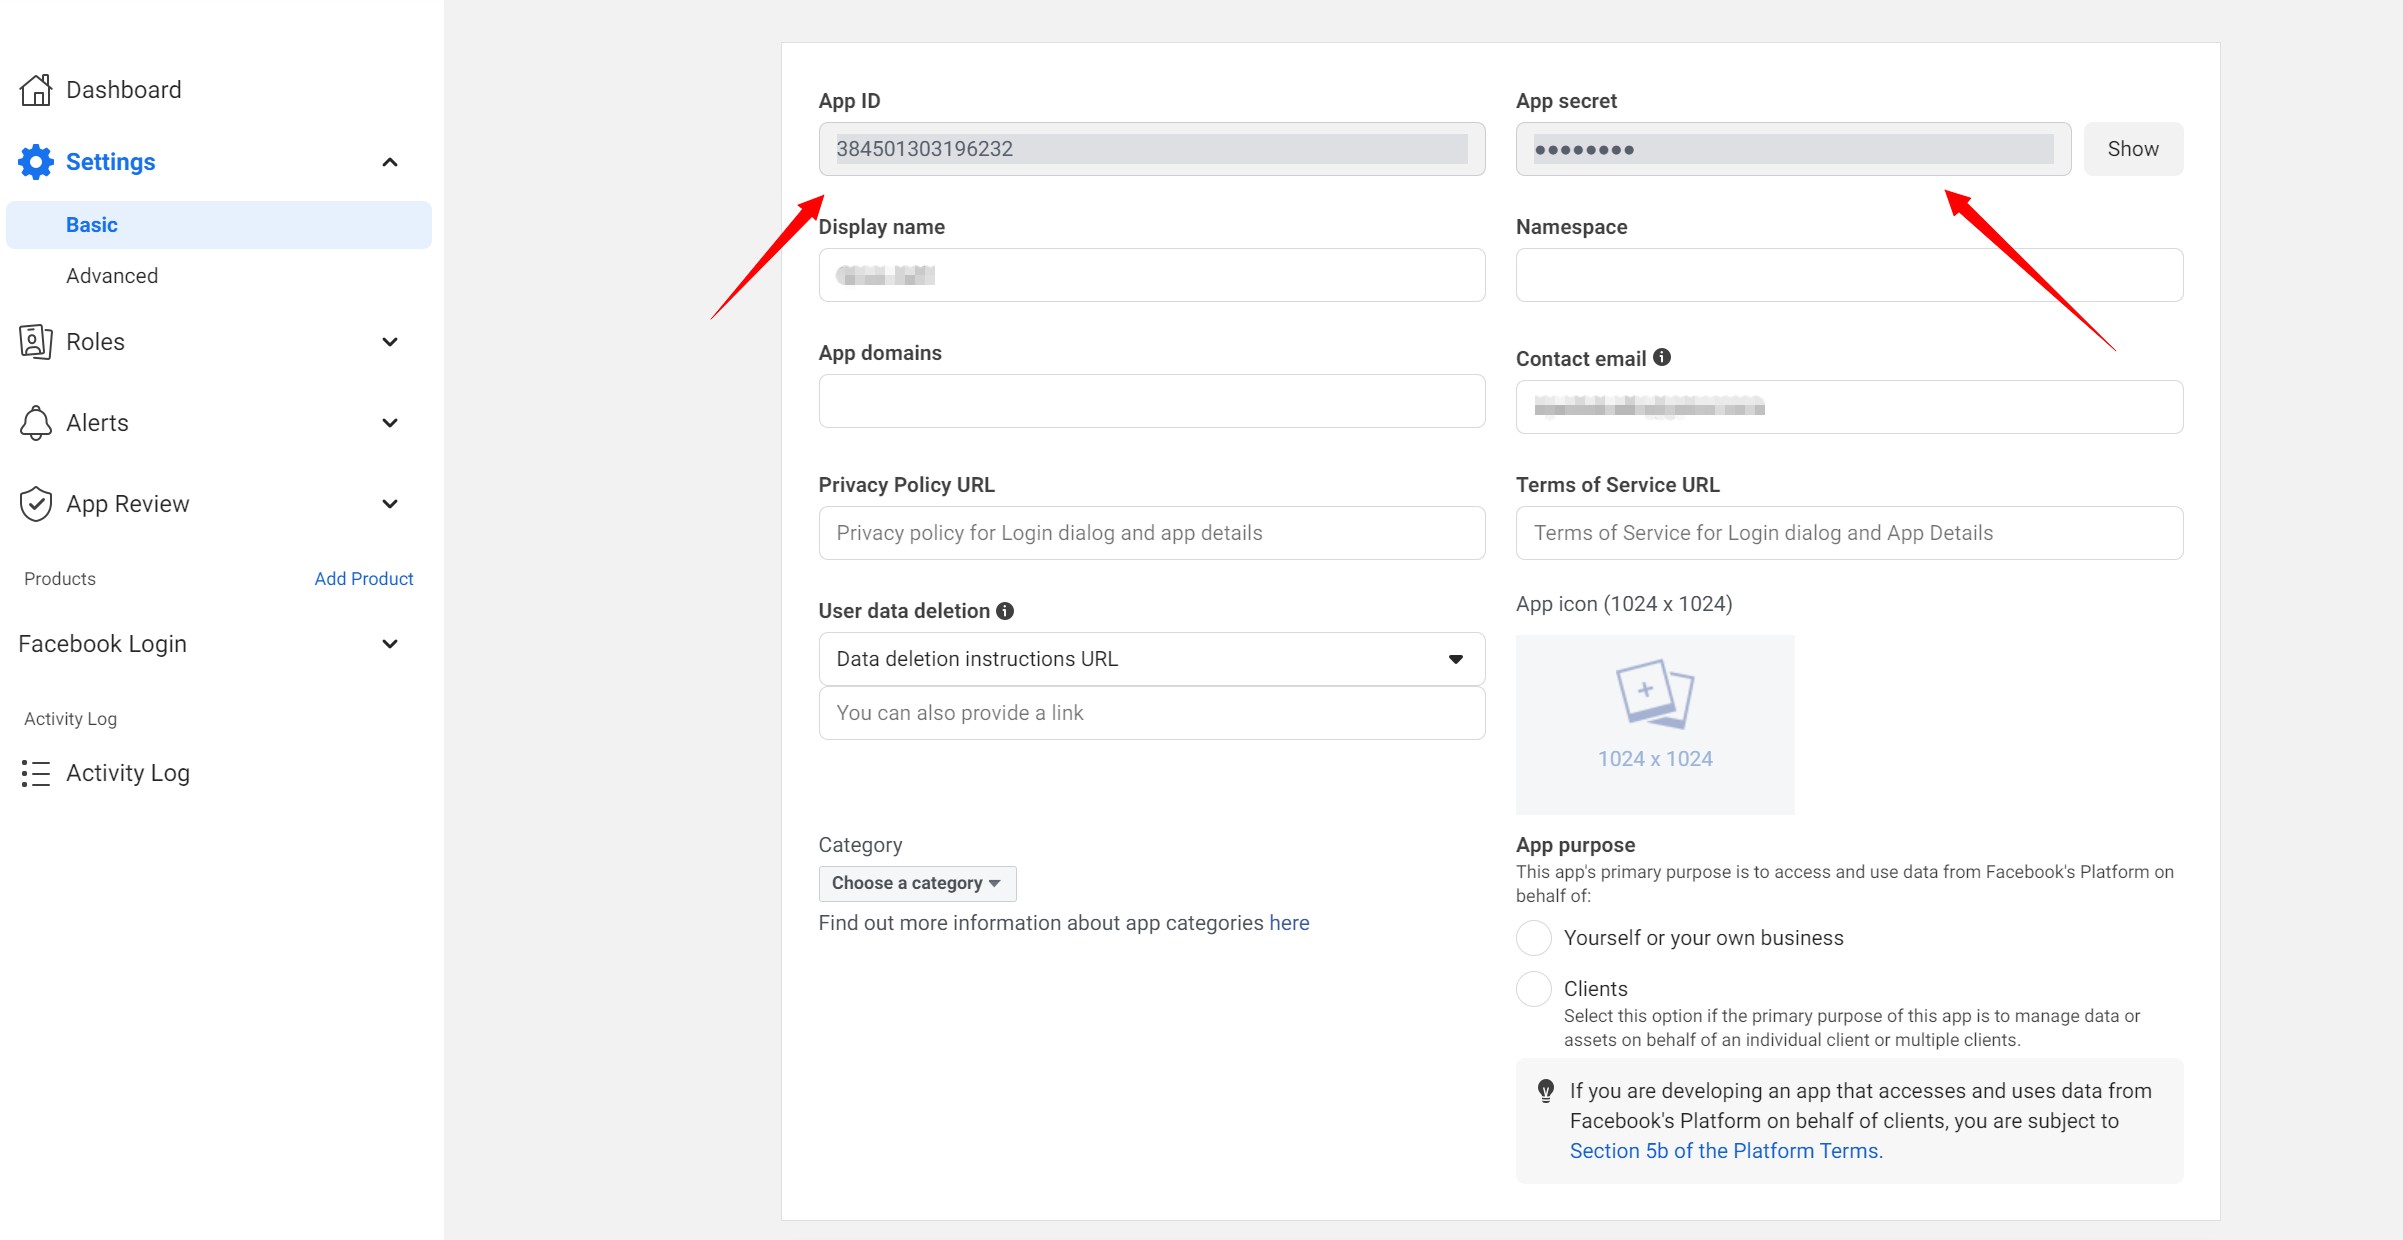The width and height of the screenshot is (2403, 1240).
Task: Click the Add Product link
Action: (364, 577)
